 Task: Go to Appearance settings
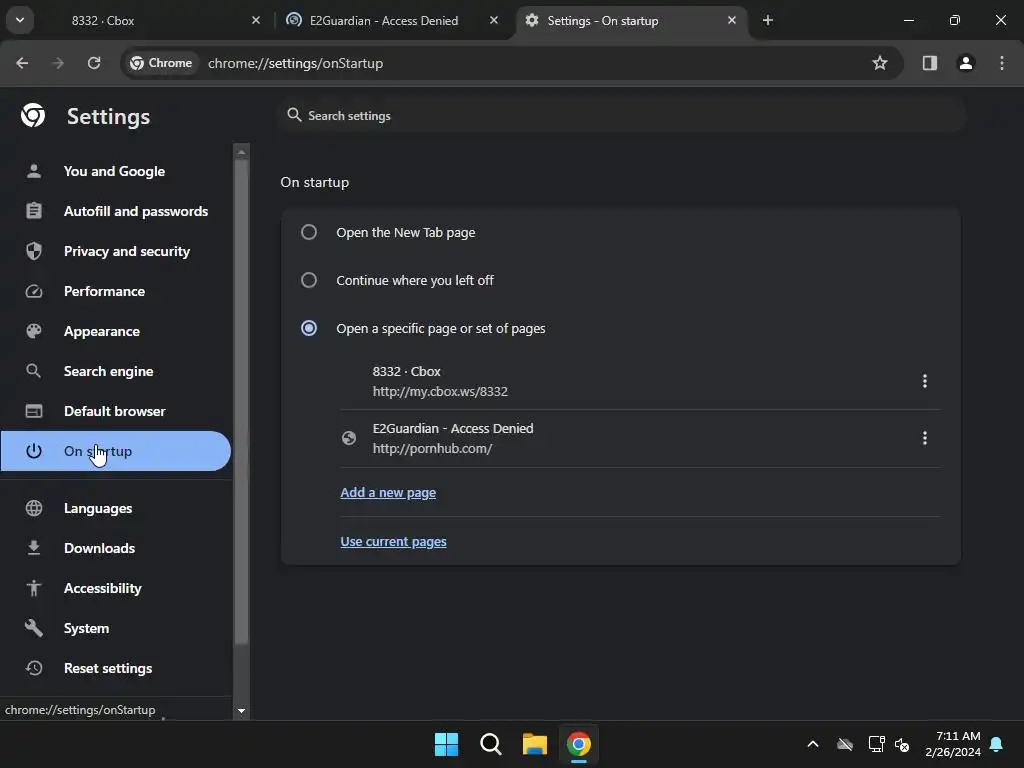point(116,331)
